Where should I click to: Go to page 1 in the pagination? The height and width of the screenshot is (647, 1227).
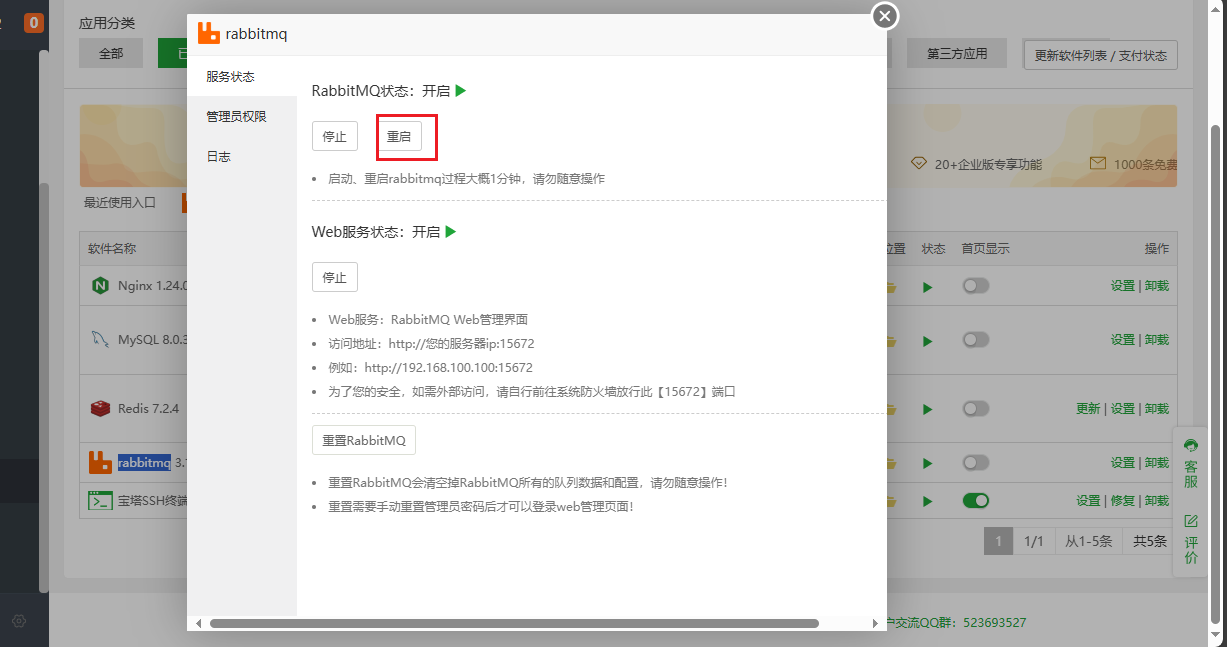pos(998,541)
